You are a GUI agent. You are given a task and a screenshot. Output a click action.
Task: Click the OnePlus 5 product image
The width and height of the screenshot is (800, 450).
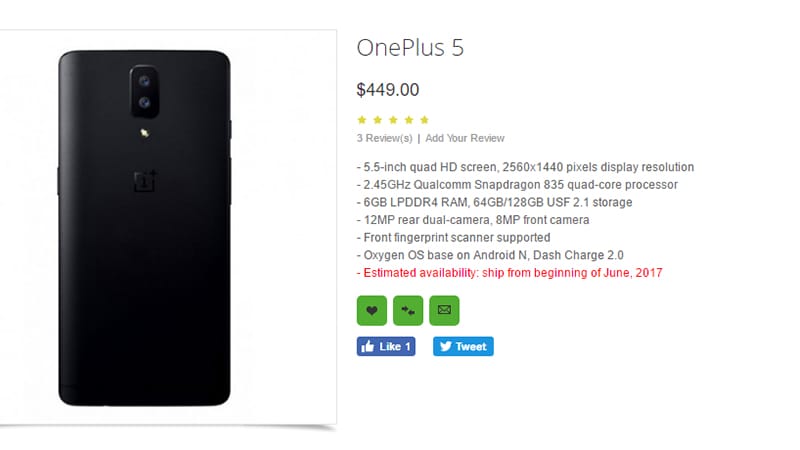[x=146, y=229]
